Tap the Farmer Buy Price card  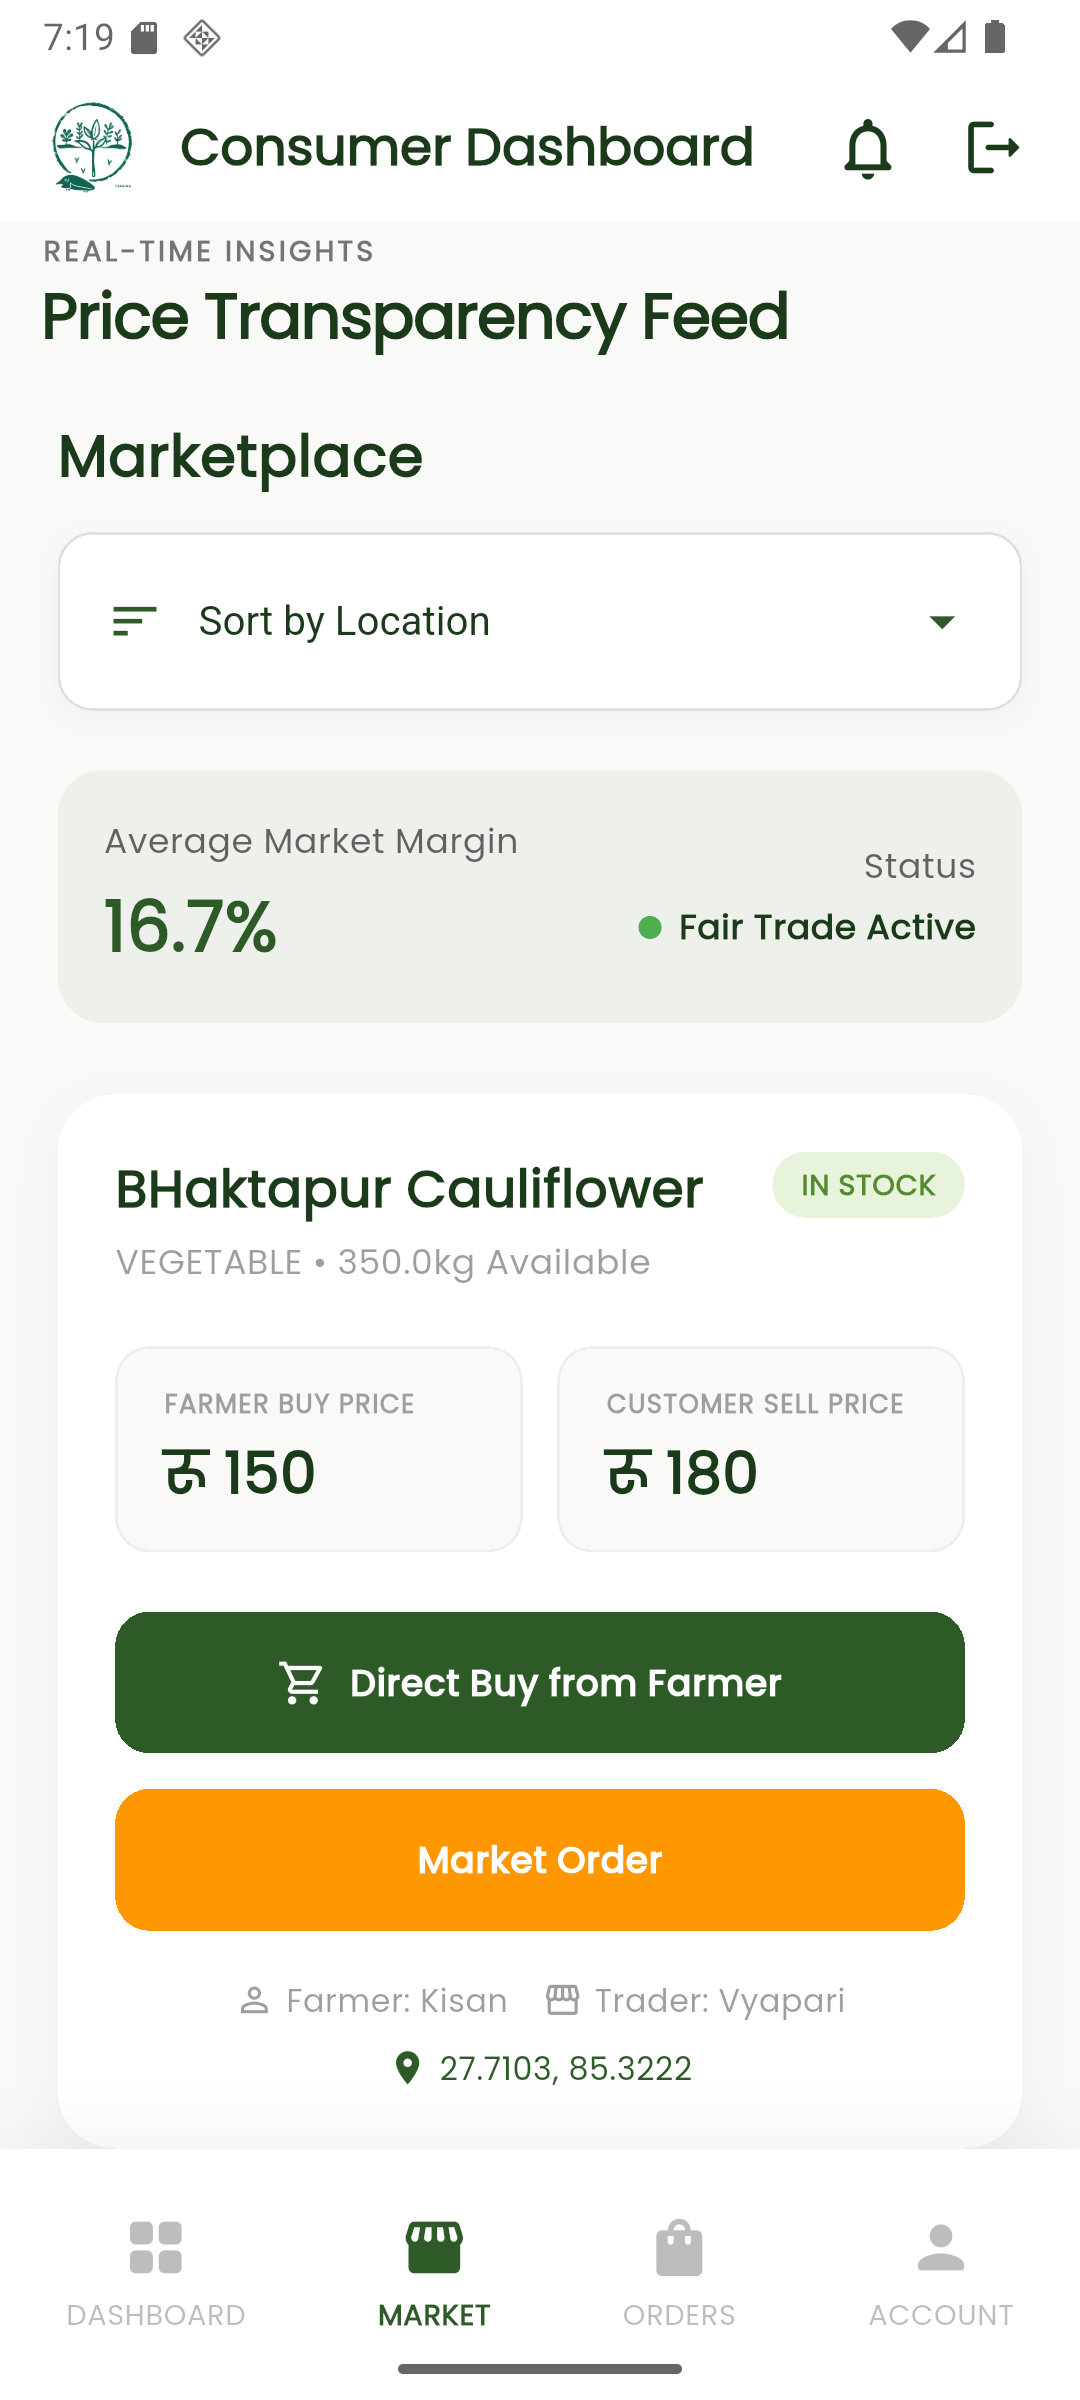point(319,1449)
